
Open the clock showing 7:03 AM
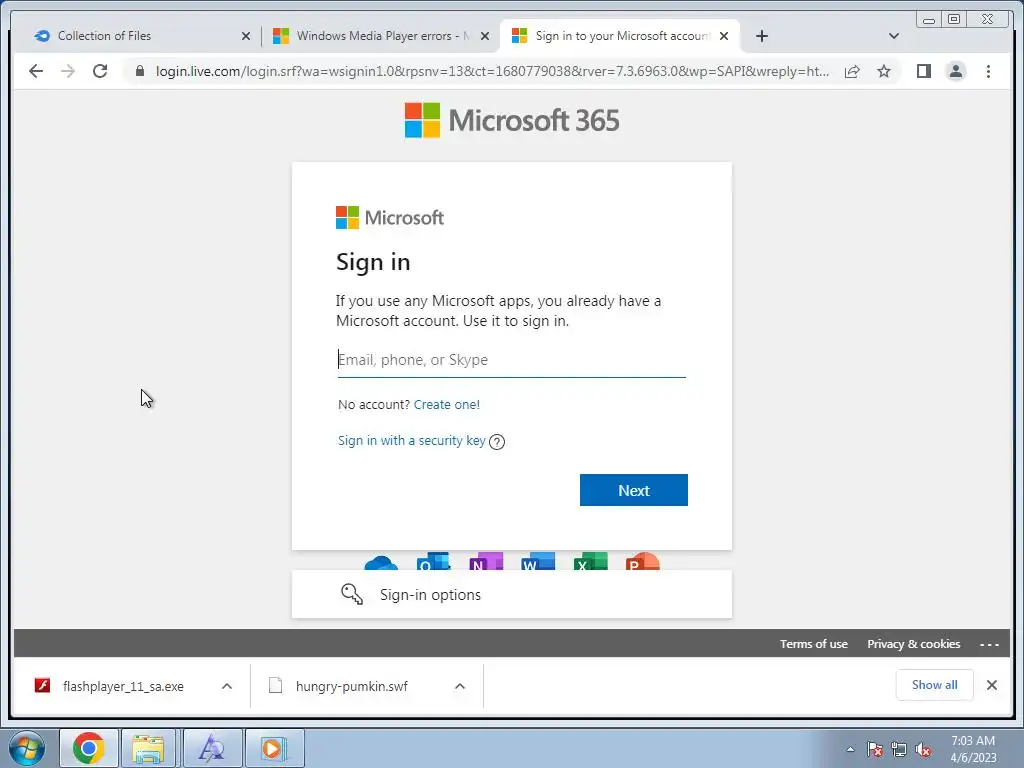point(973,749)
